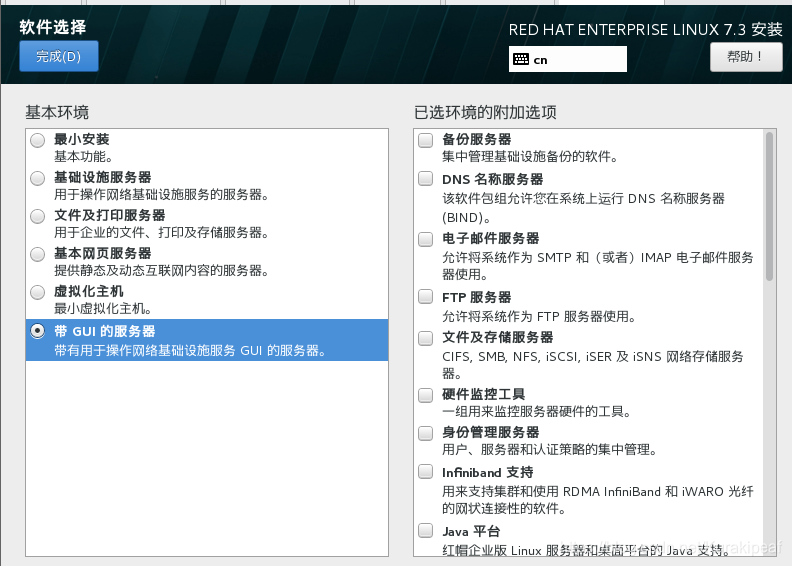Click the 软件选择 page title
The image size is (792, 566).
pyautogui.click(x=53, y=27)
